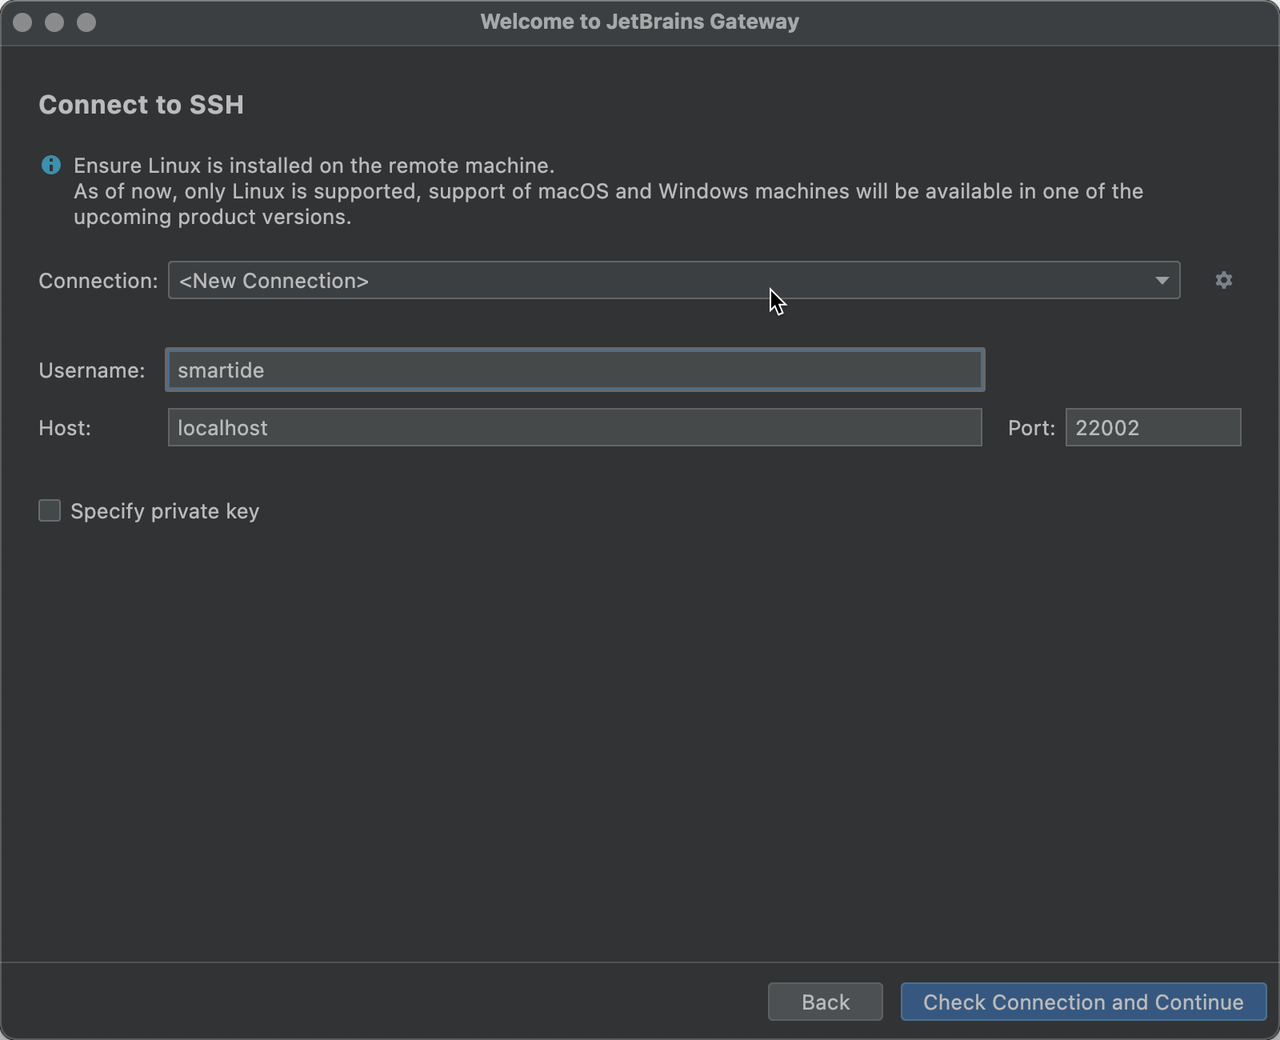Image resolution: width=1280 pixels, height=1040 pixels.
Task: Maximize the window with the third title bar button
Action: pyautogui.click(x=86, y=22)
